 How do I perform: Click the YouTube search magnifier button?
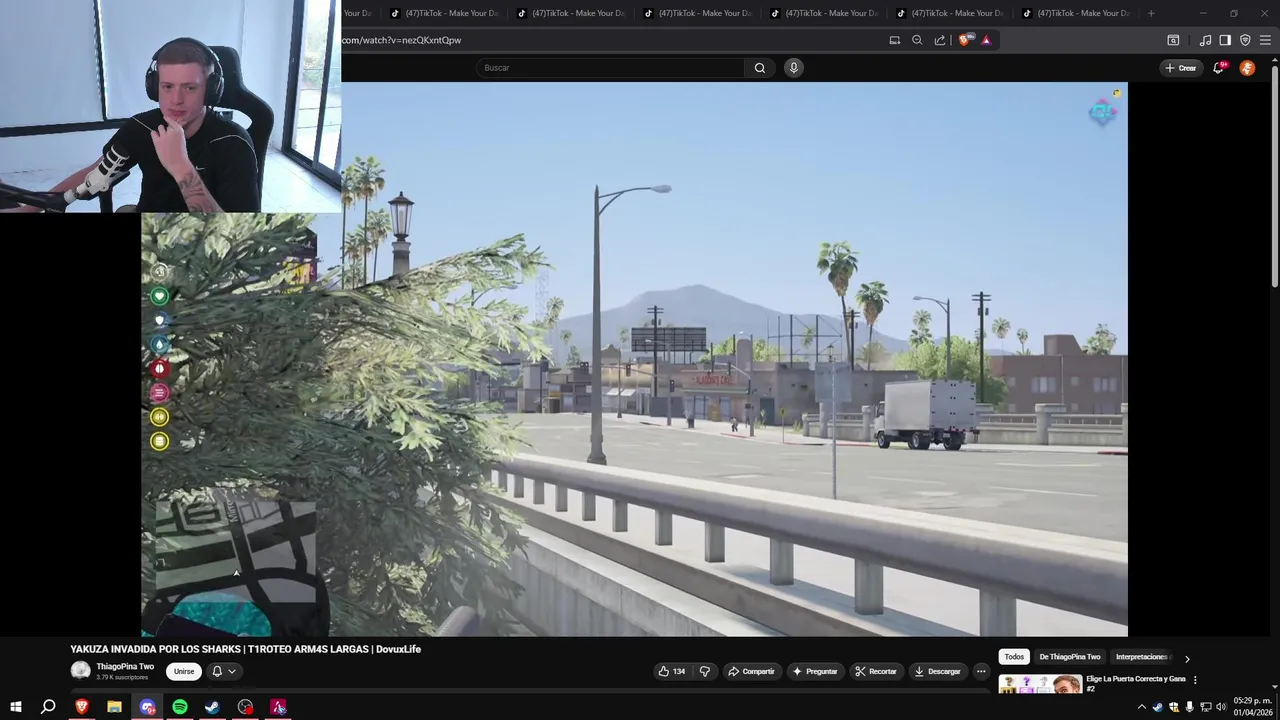click(760, 68)
